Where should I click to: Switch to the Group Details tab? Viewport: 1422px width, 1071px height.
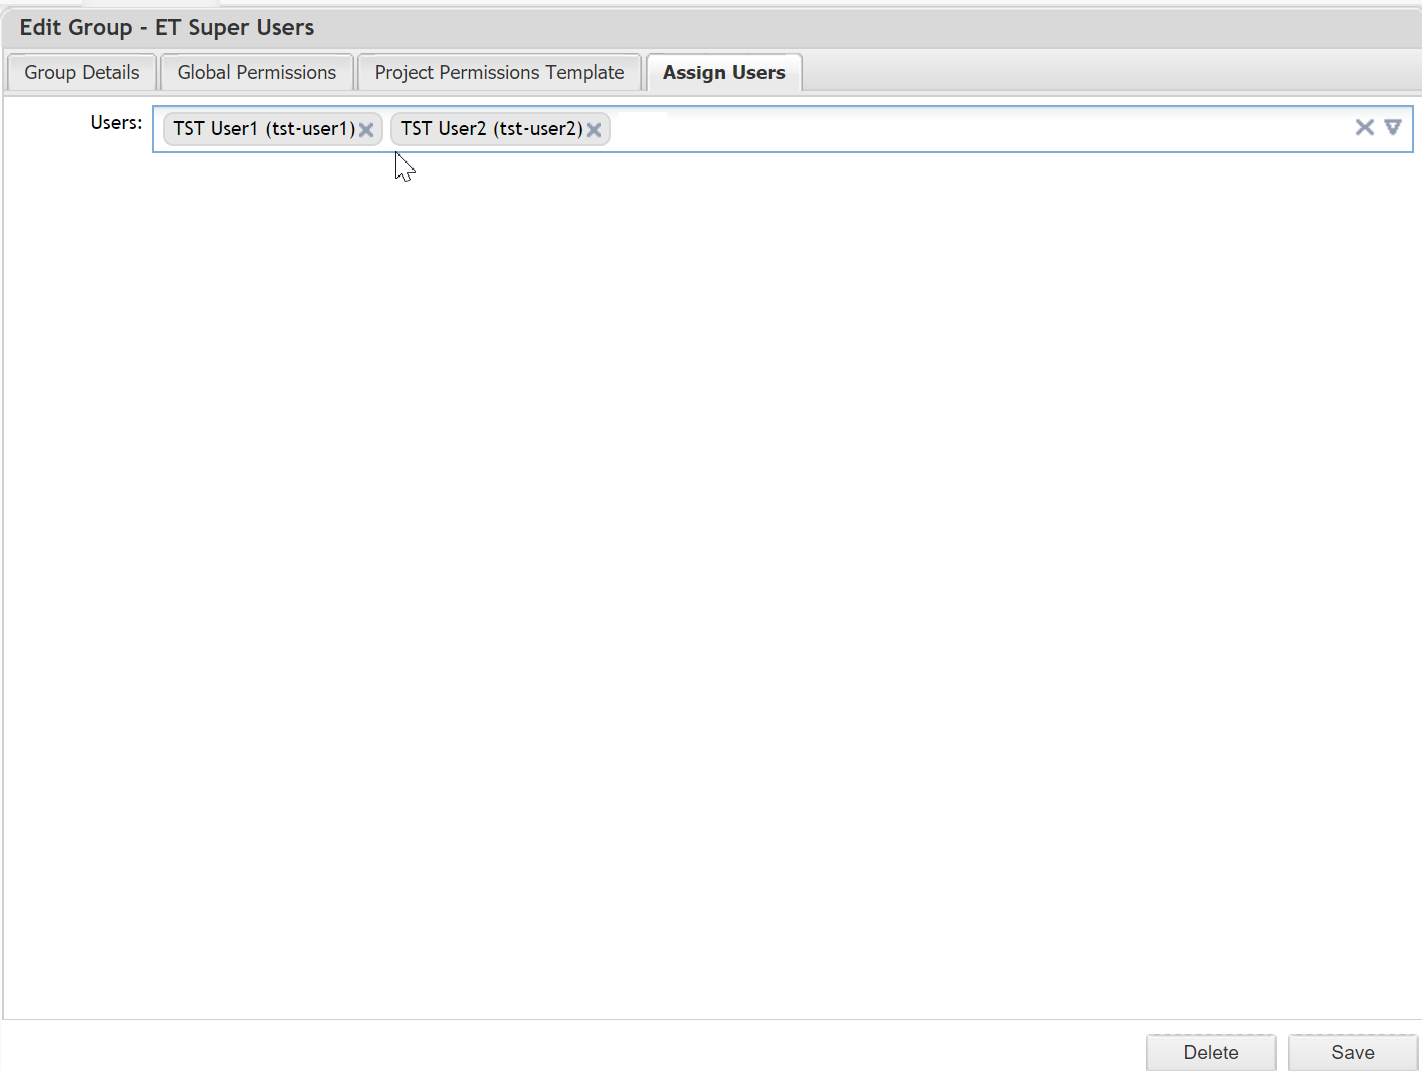click(82, 73)
